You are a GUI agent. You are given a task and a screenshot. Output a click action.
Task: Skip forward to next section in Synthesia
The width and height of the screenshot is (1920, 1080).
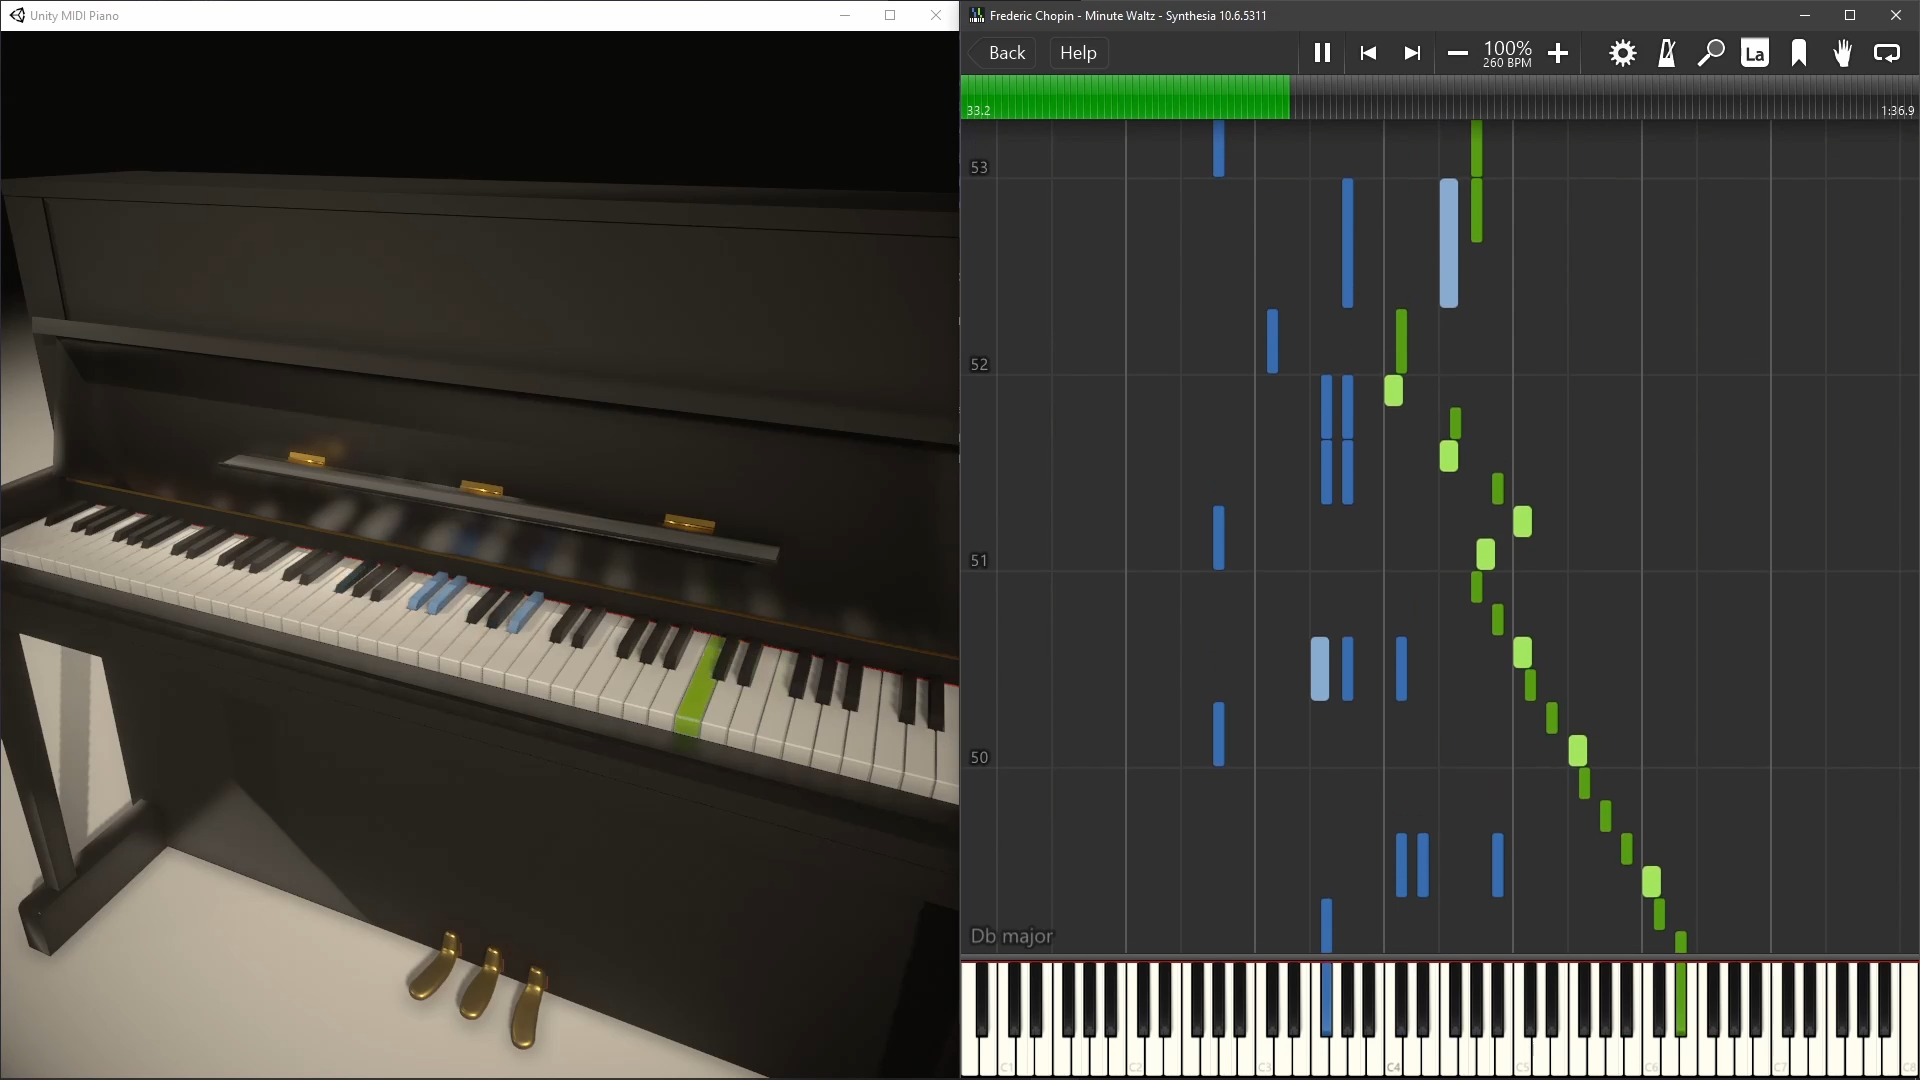[x=1412, y=53]
